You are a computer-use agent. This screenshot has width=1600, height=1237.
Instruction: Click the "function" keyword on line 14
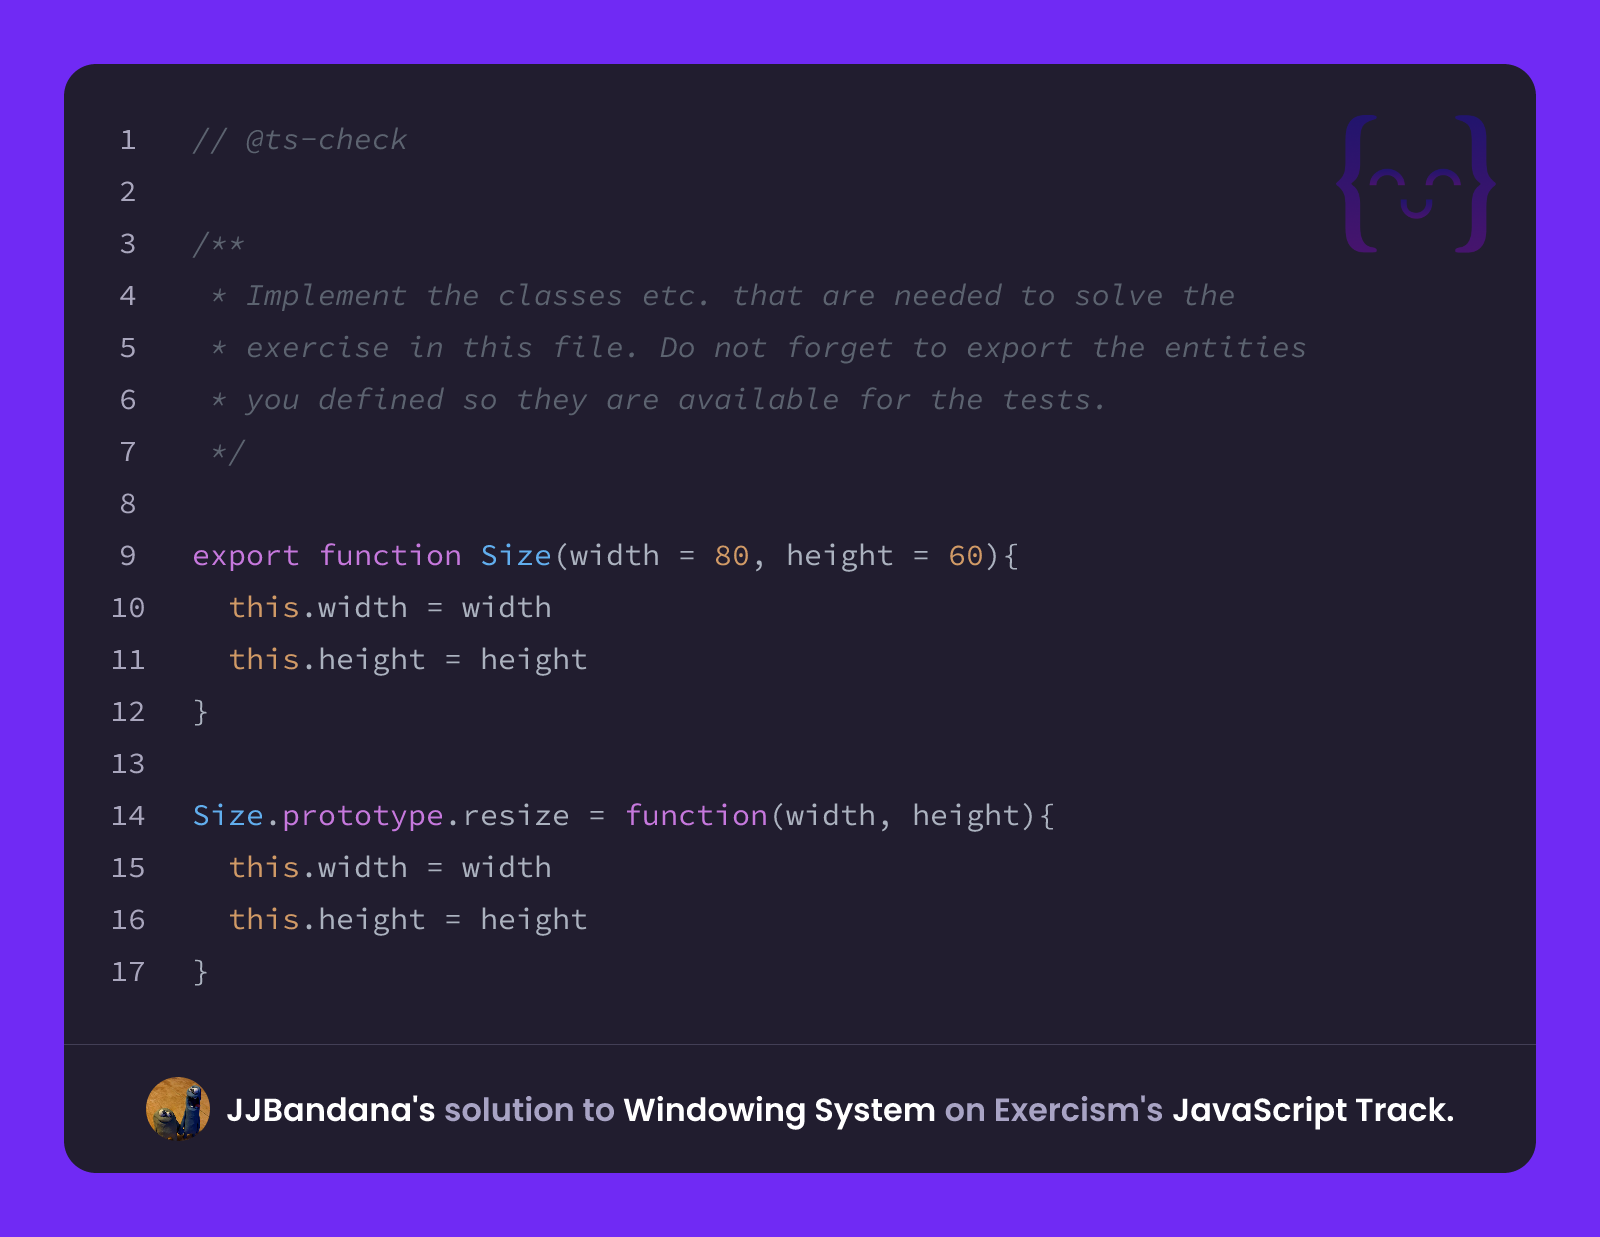coord(696,816)
